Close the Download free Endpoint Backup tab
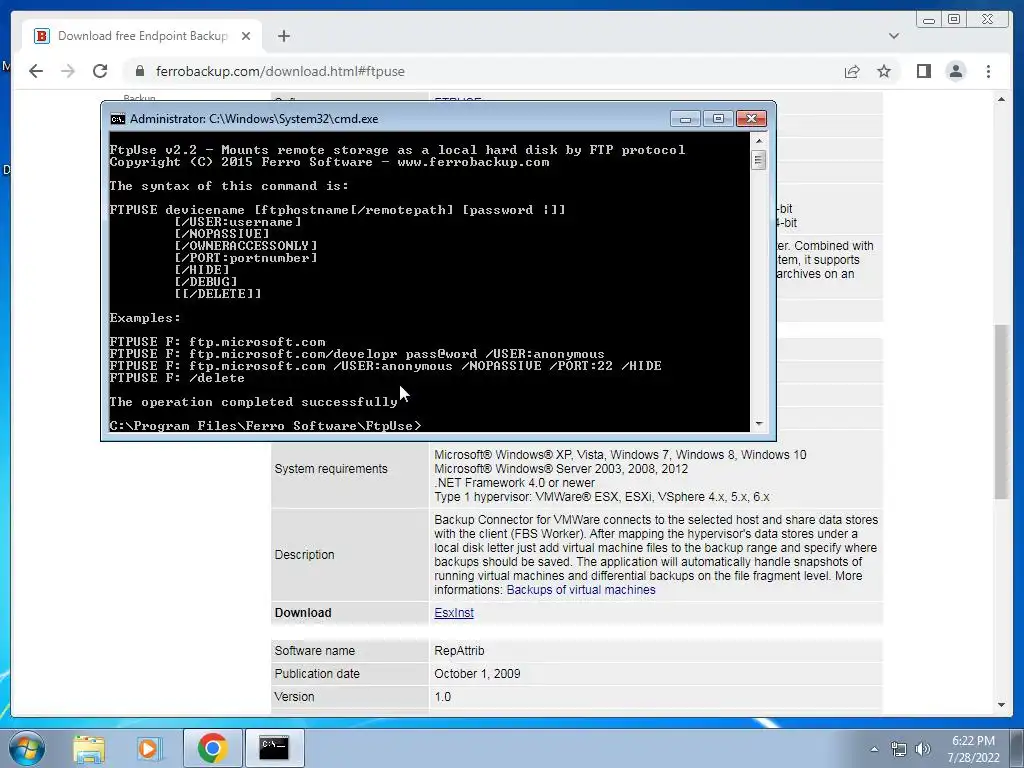 [246, 36]
